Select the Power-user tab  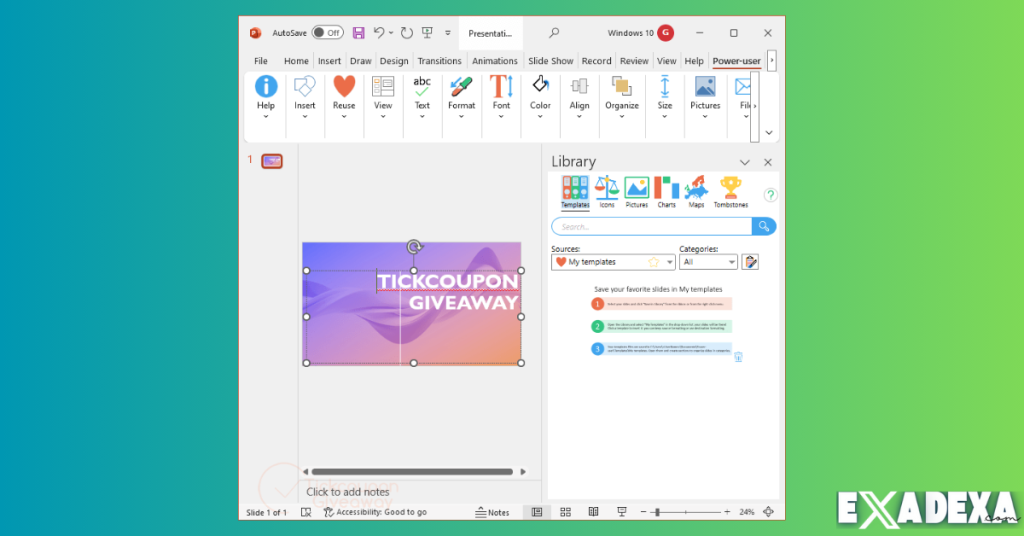point(736,61)
